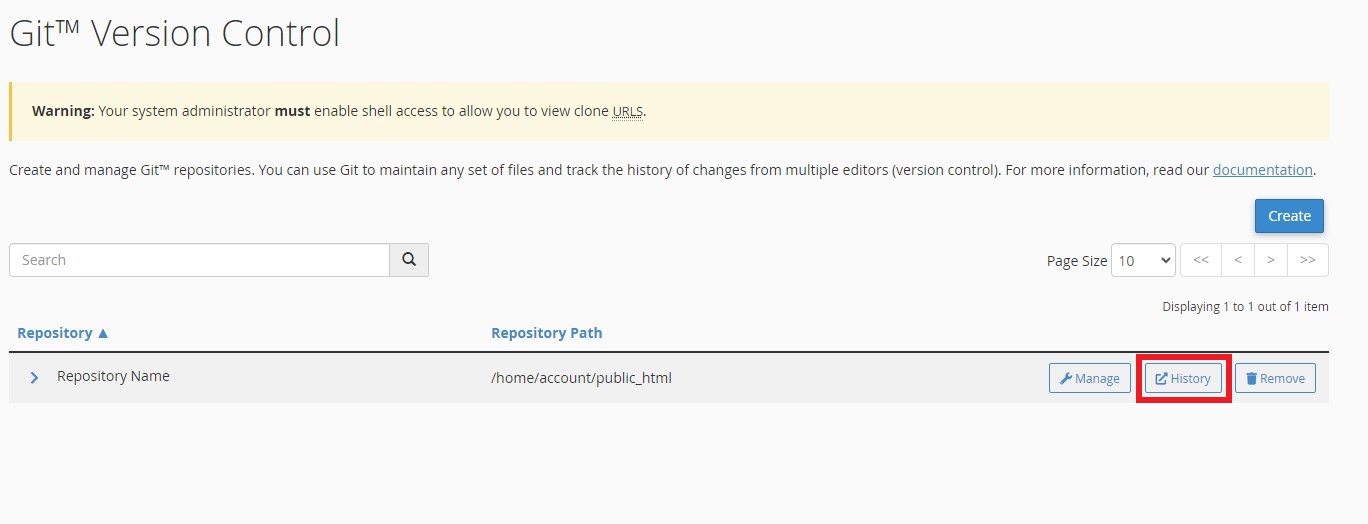Click the Displaying 1 to 1 text
The width and height of the screenshot is (1368, 524).
pyautogui.click(x=1245, y=307)
